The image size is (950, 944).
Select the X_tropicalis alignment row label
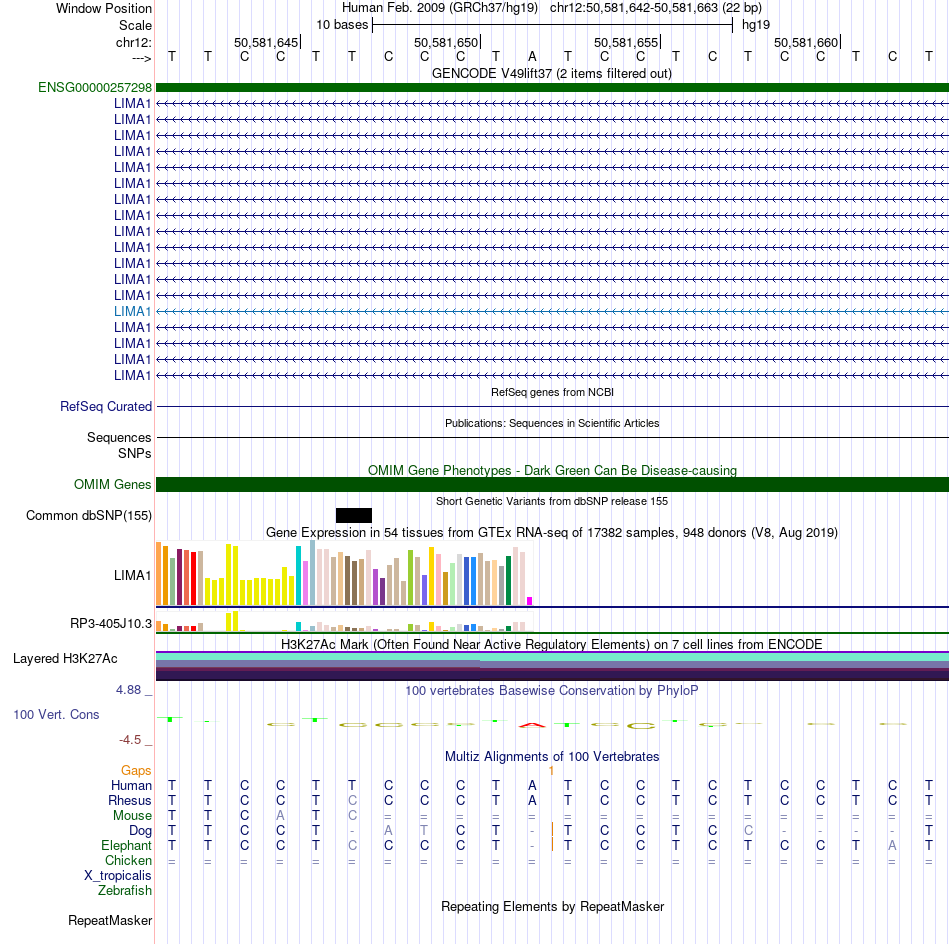click(x=118, y=876)
